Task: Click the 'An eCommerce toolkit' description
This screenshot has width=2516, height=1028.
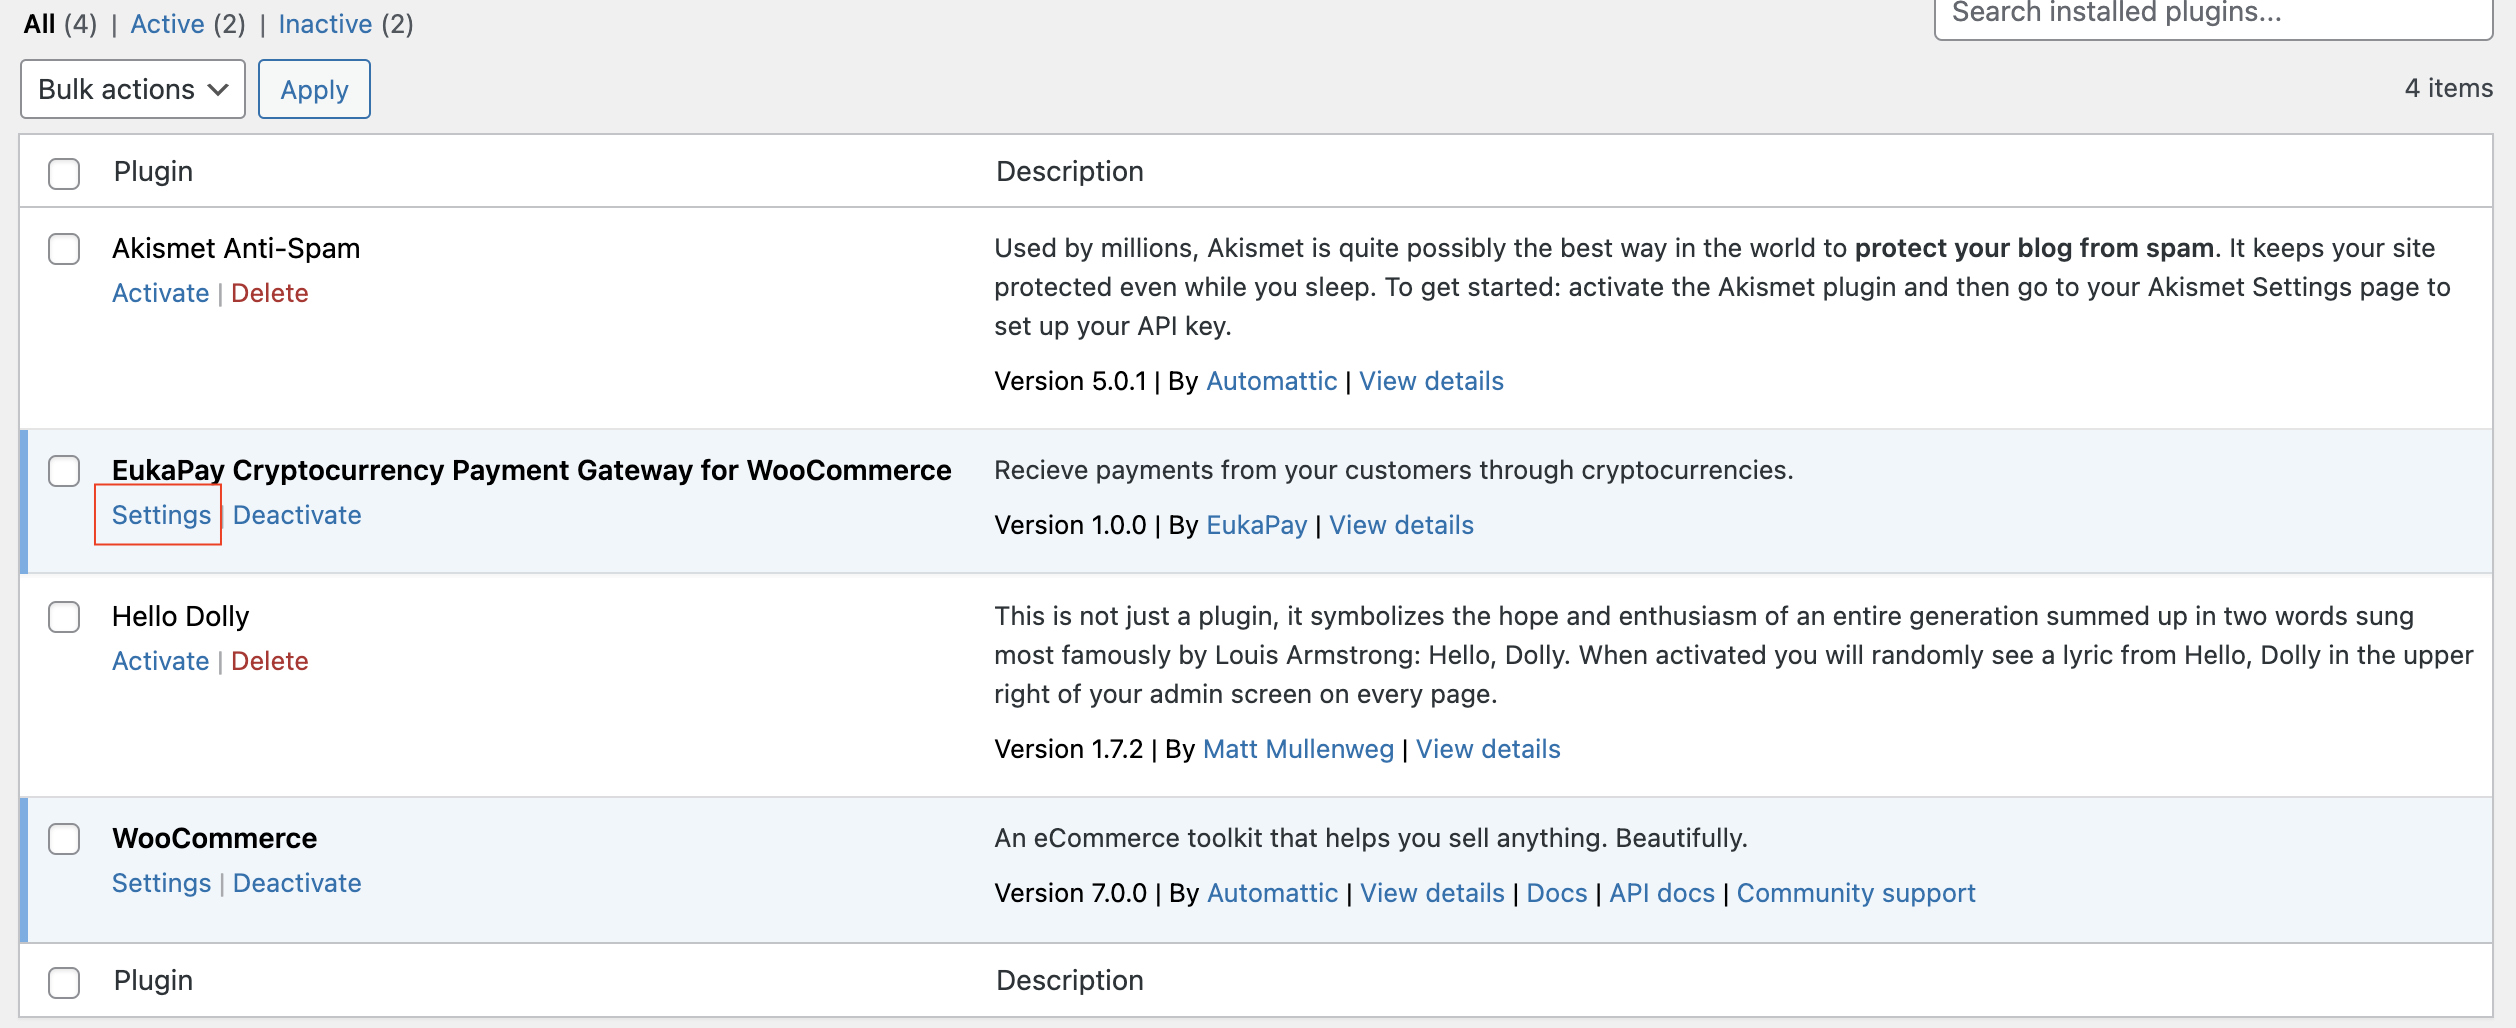Action: click(x=1370, y=838)
